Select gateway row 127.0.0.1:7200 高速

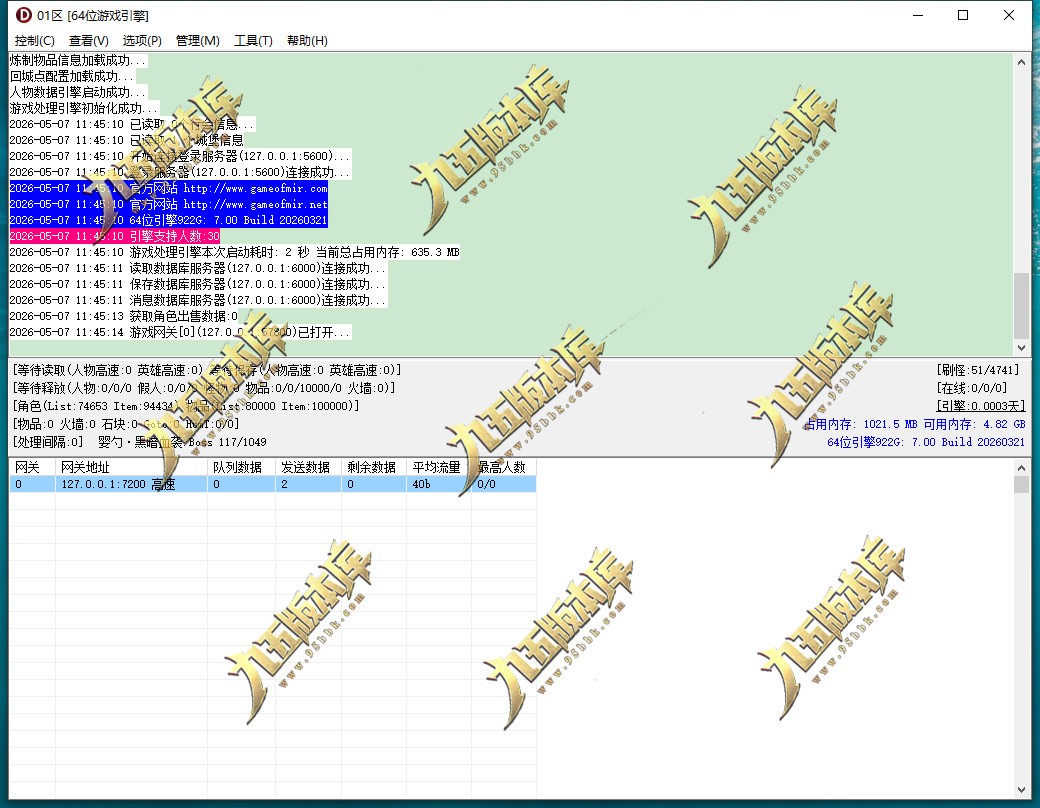tap(273, 484)
